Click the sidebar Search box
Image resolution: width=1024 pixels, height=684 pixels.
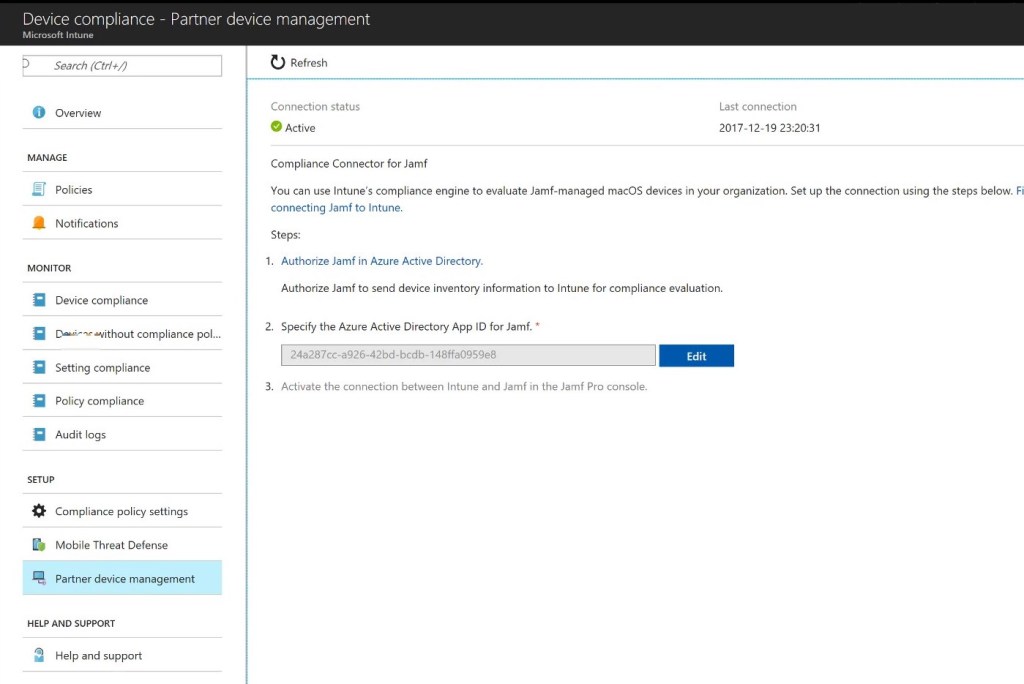(121, 65)
